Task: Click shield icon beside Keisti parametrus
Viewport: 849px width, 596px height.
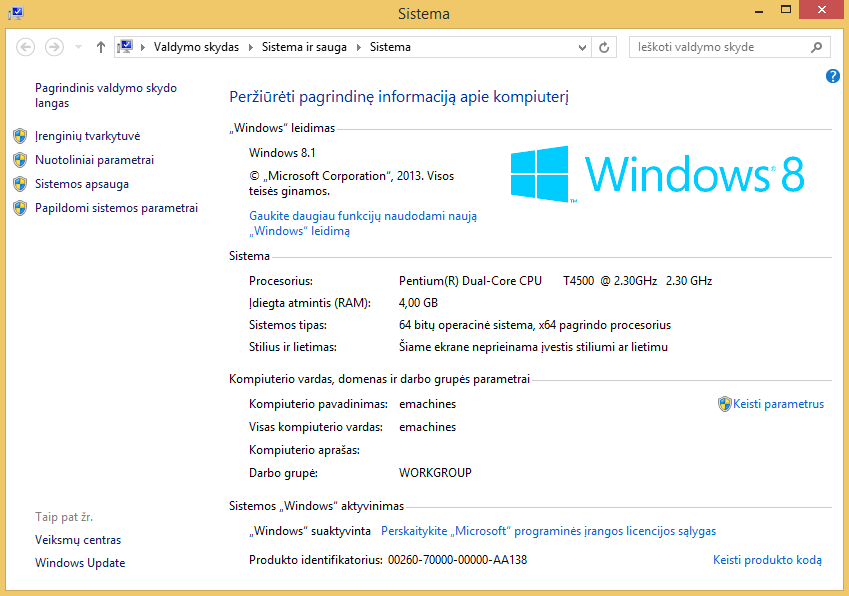Action: 724,404
